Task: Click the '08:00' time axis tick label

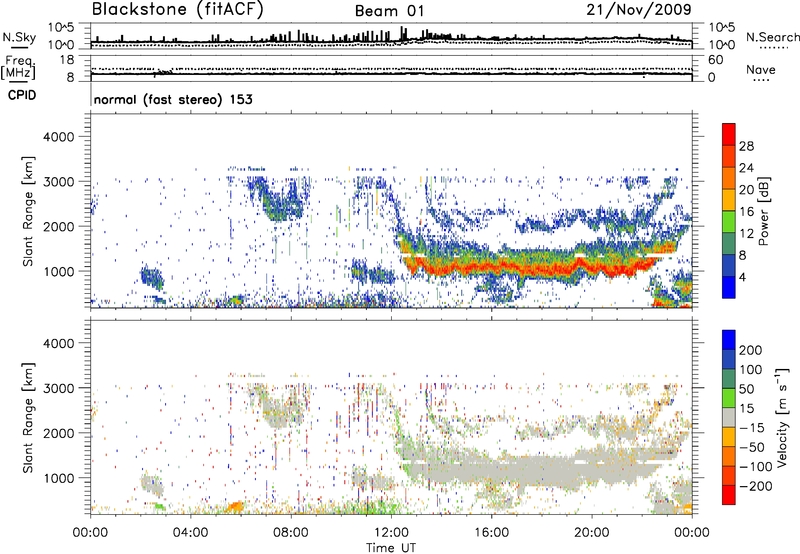Action: [291, 533]
